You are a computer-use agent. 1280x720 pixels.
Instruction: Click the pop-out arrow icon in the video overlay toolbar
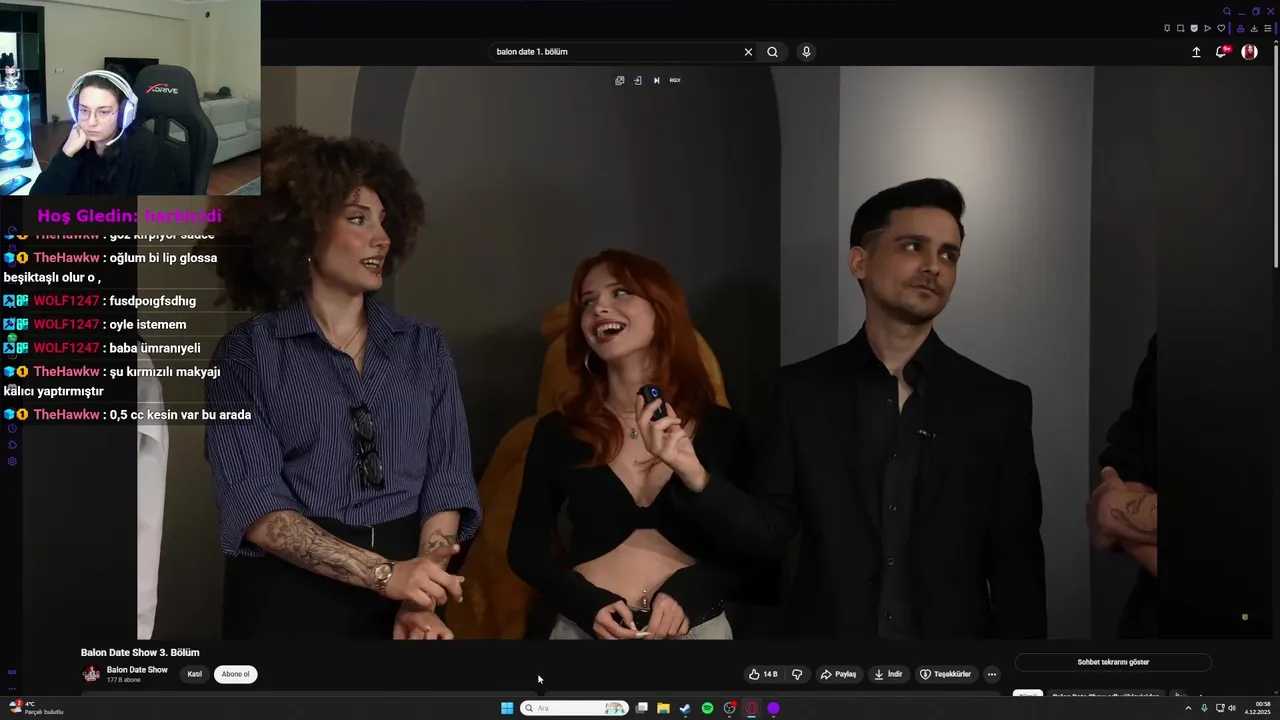point(638,80)
